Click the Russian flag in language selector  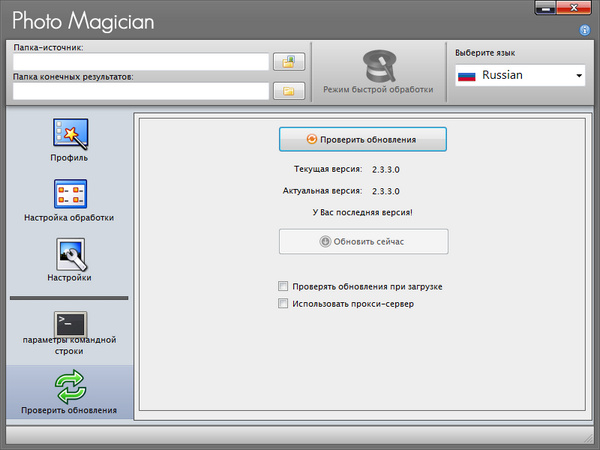pos(466,75)
